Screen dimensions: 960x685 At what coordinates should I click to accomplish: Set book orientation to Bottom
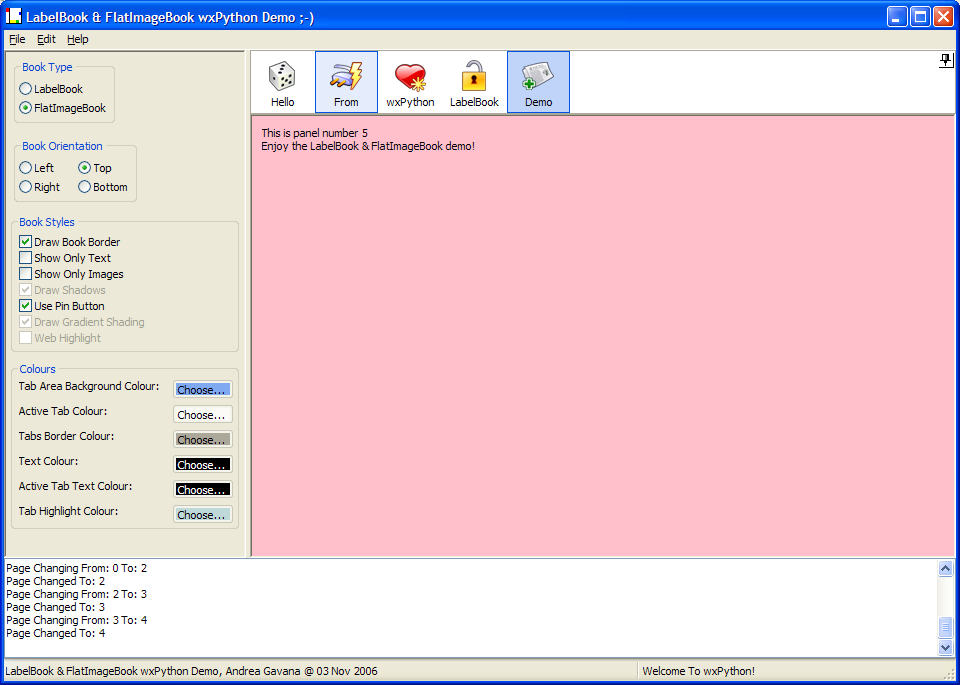pyautogui.click(x=85, y=187)
